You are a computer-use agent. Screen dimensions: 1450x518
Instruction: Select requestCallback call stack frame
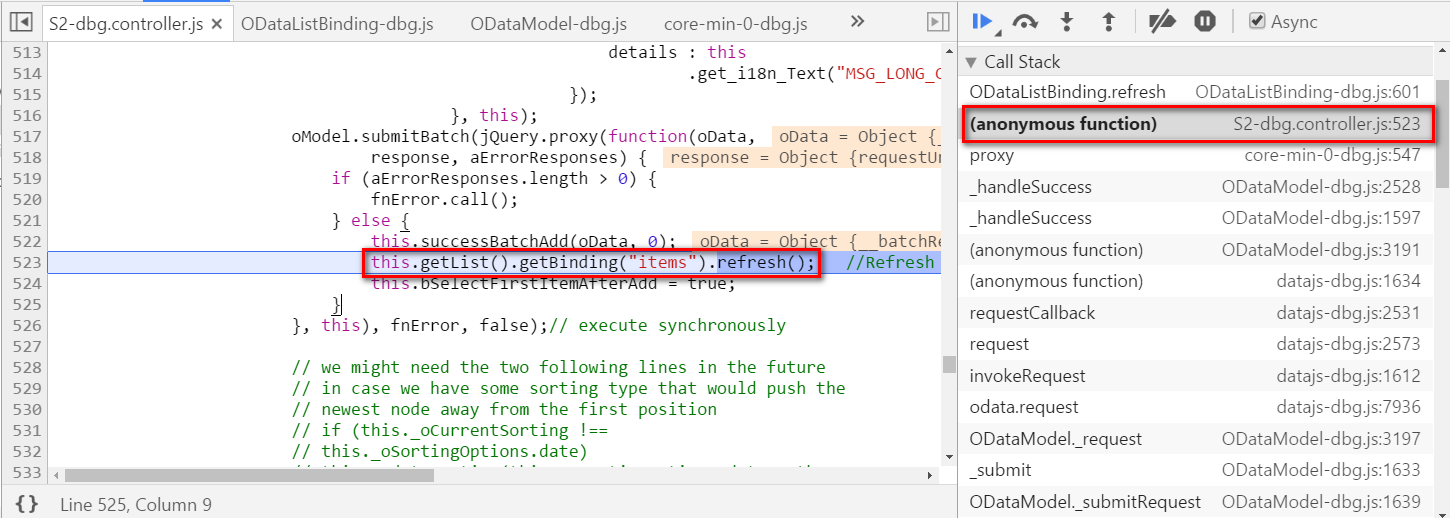pos(1195,313)
